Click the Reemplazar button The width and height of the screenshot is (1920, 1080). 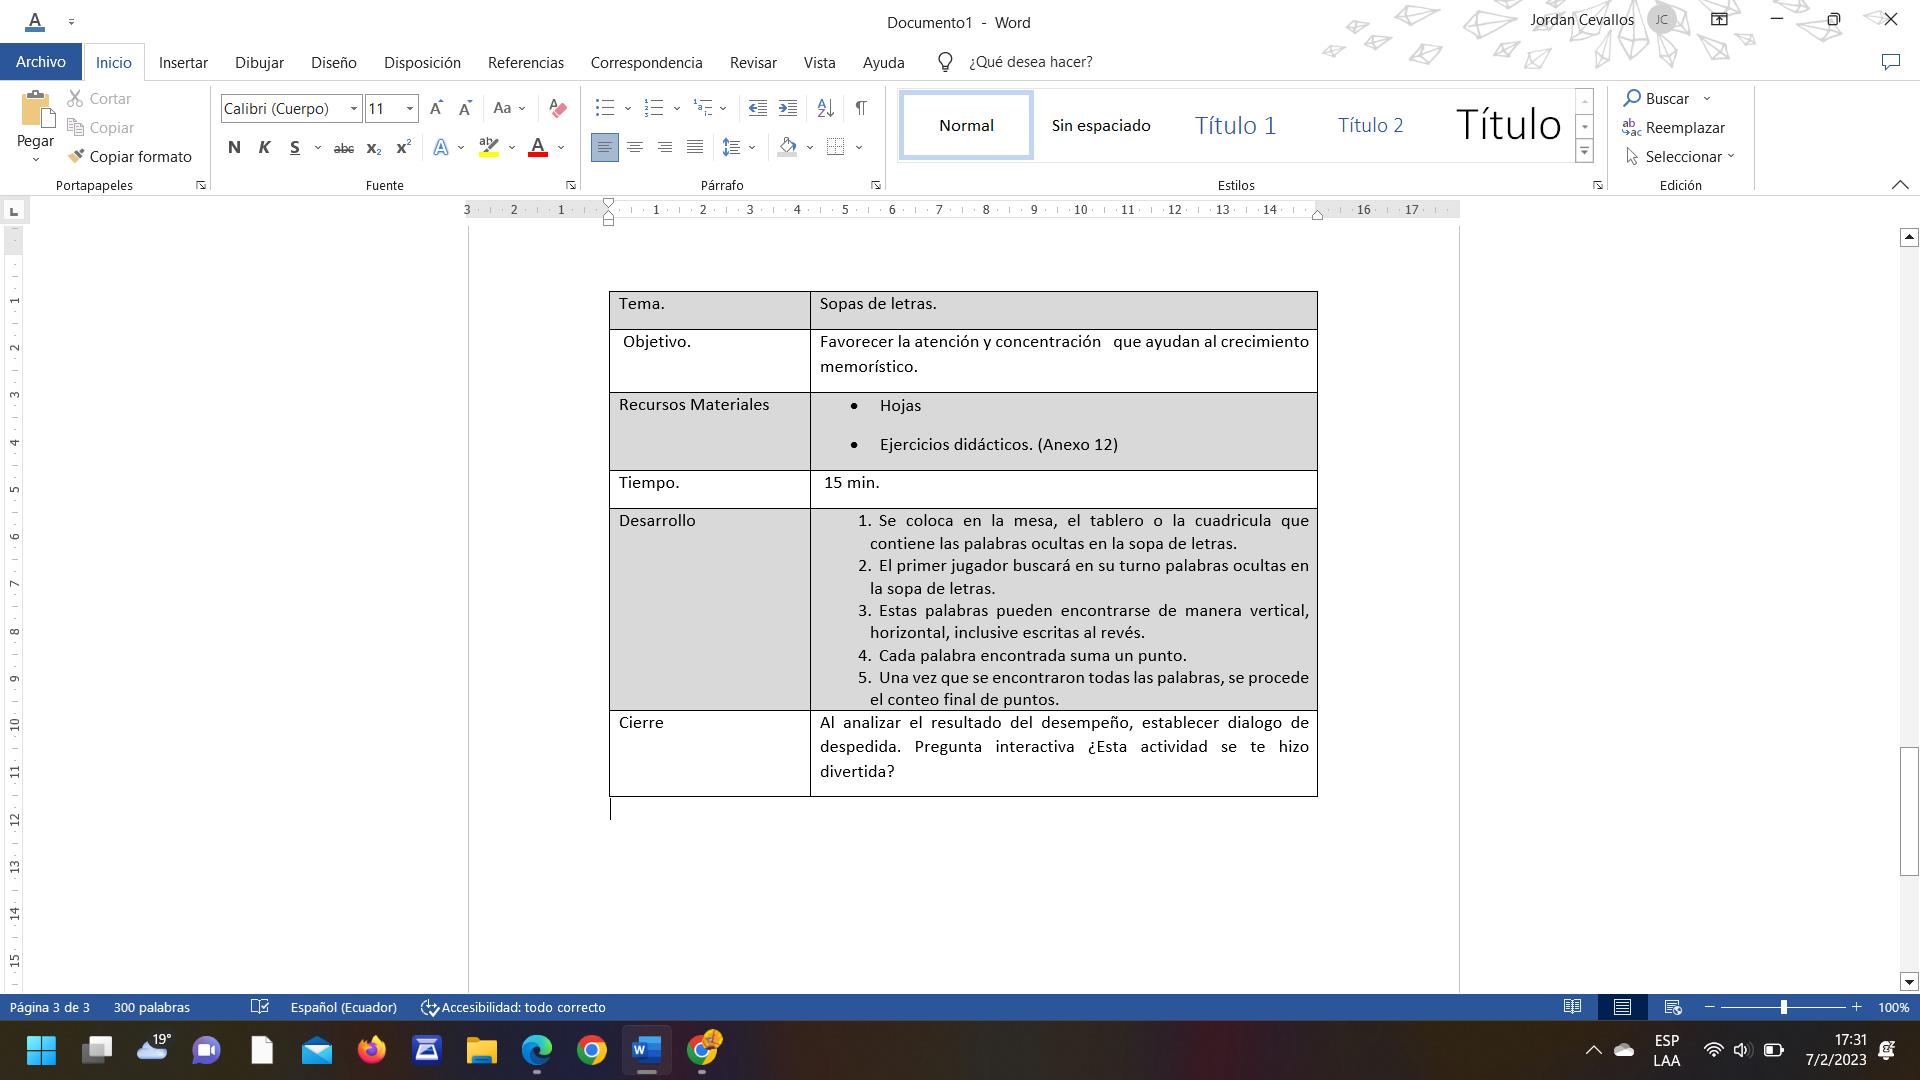tap(1673, 127)
